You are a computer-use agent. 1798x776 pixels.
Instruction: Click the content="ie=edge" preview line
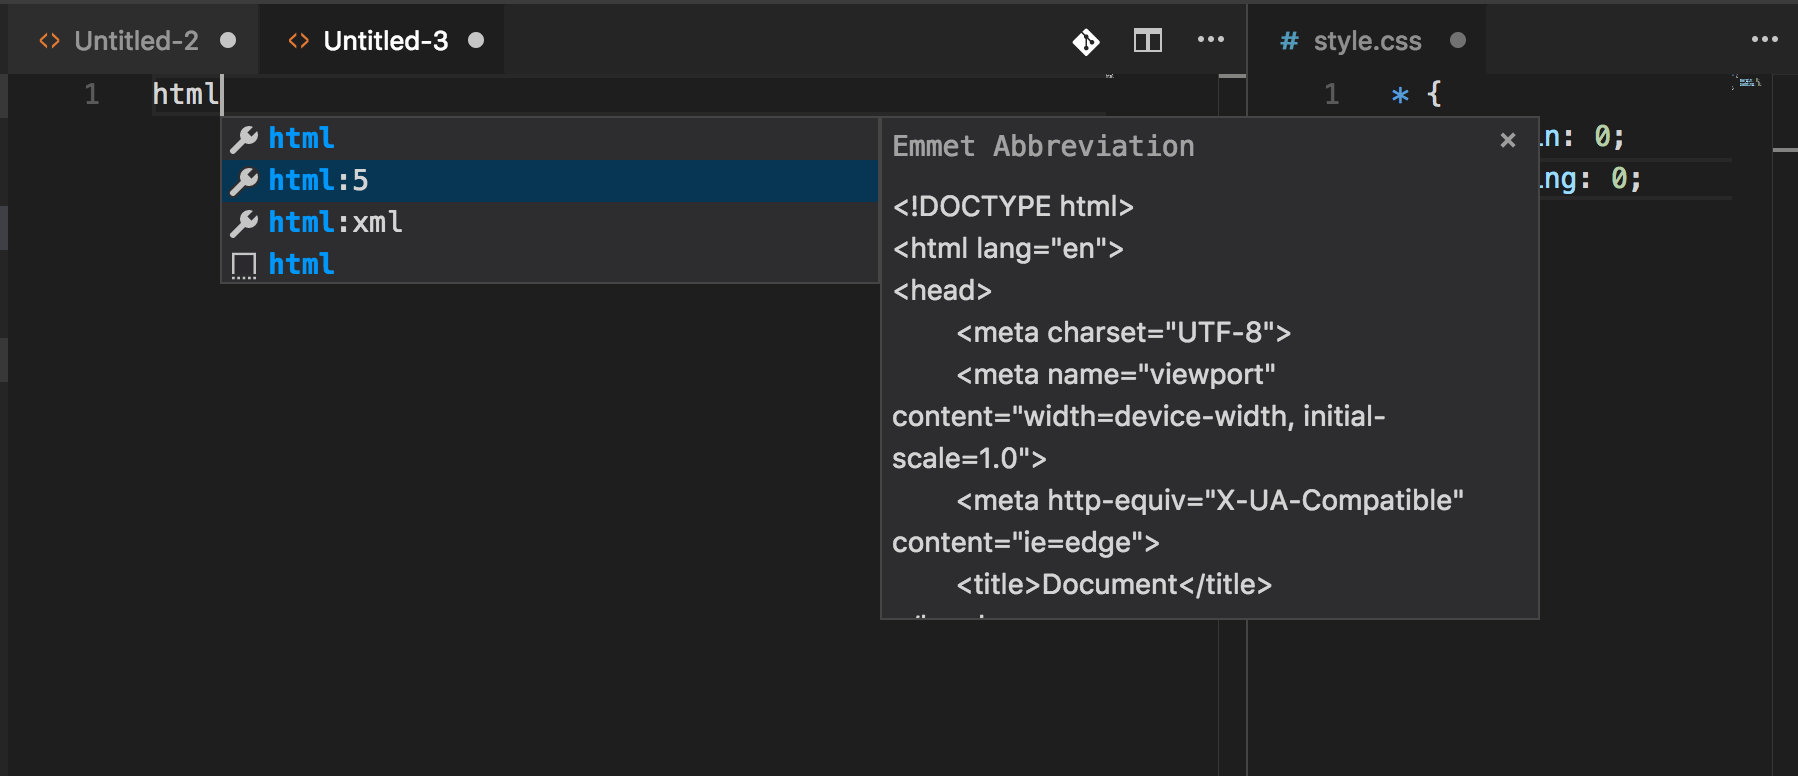pos(1026,542)
